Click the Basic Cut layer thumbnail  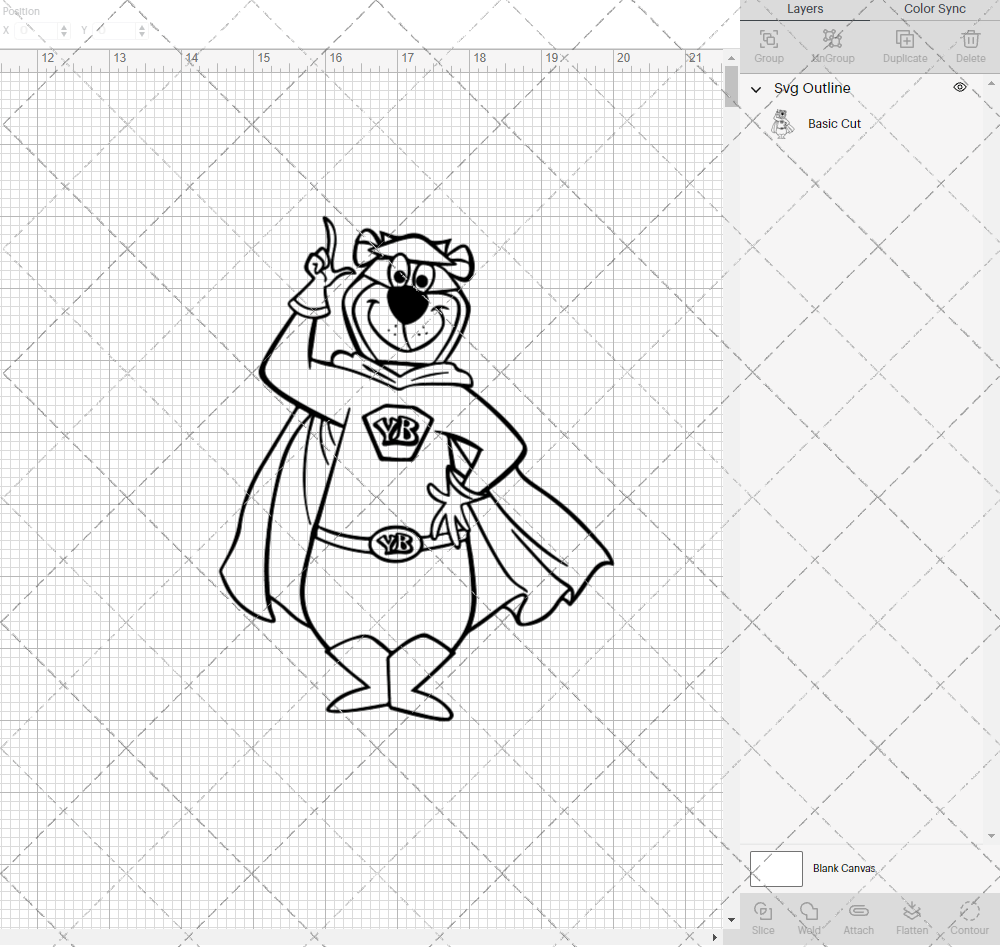point(784,123)
